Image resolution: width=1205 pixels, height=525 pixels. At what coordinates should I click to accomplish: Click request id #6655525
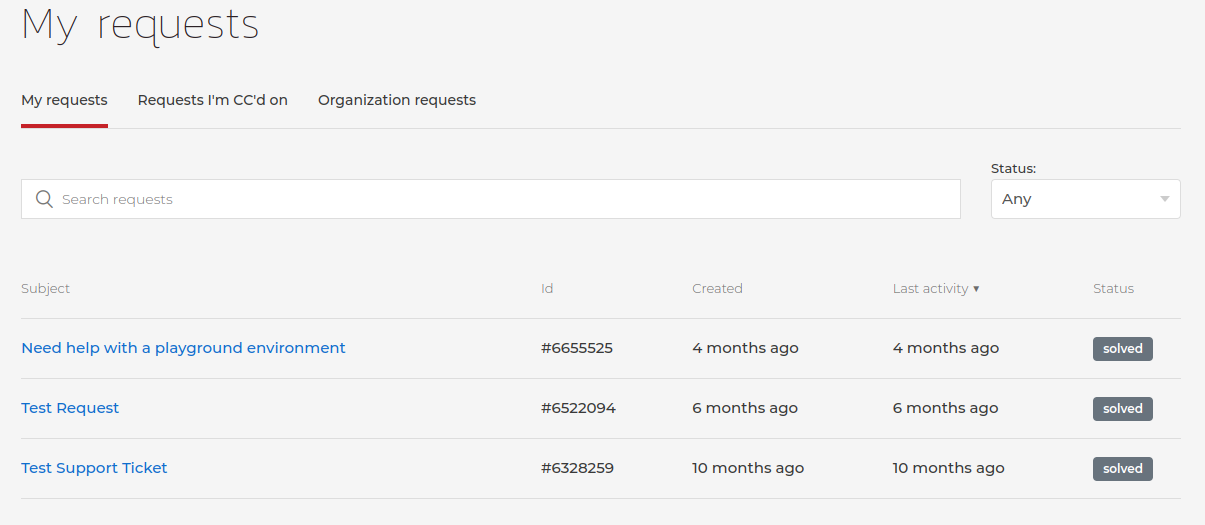[x=577, y=348]
